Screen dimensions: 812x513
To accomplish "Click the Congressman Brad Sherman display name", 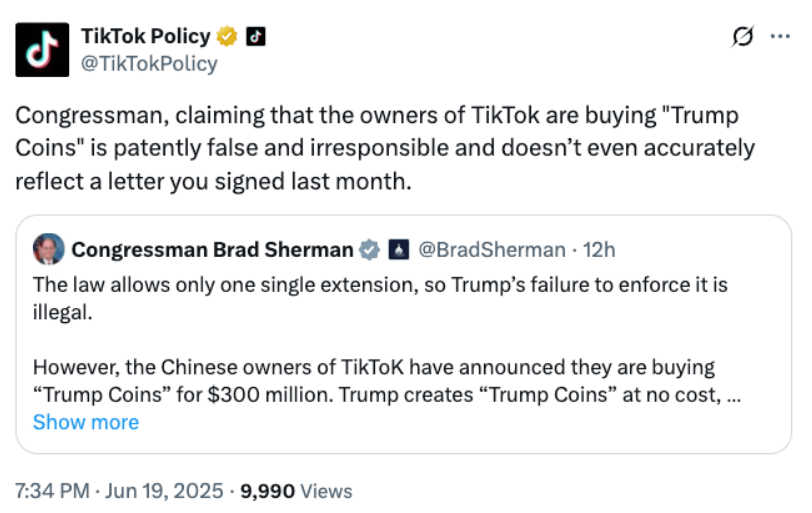I will point(212,250).
